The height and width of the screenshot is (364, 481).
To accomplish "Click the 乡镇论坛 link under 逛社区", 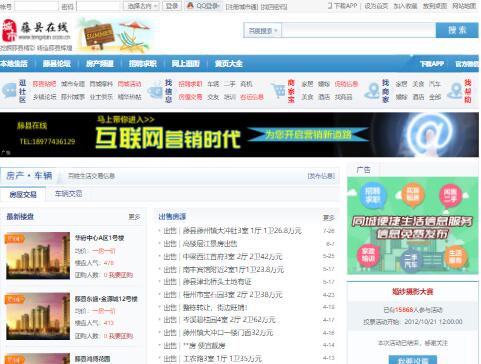I will [45, 97].
